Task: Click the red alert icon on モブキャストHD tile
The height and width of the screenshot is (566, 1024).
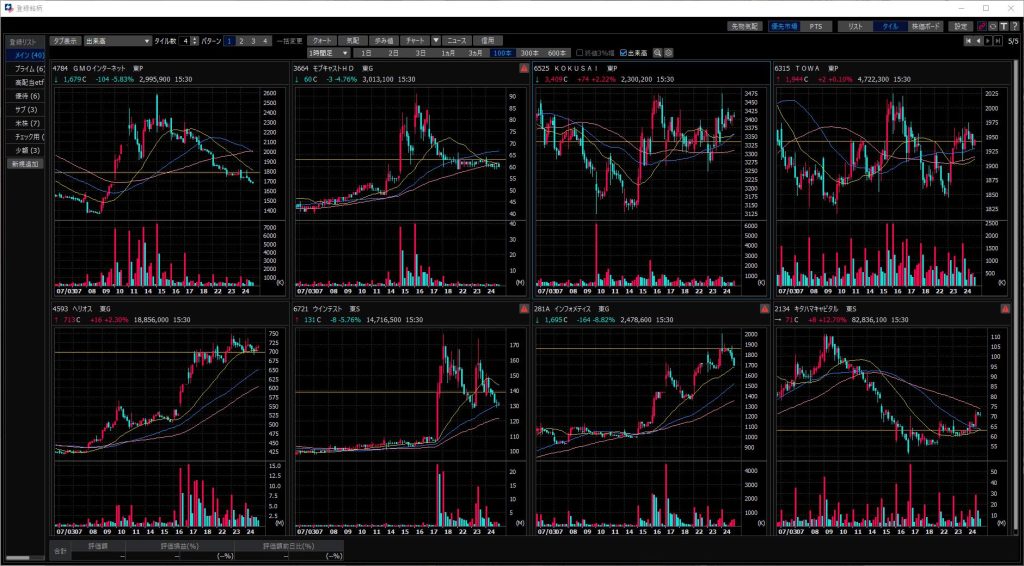Action: [524, 68]
